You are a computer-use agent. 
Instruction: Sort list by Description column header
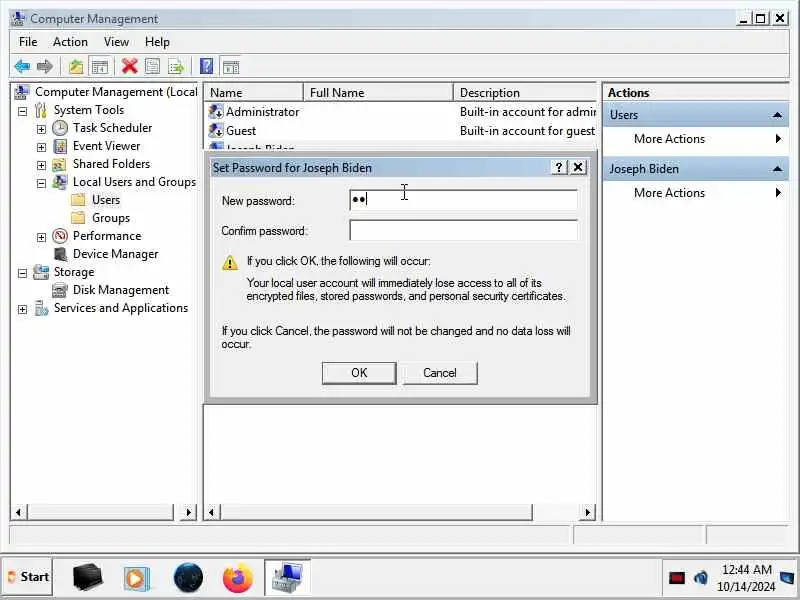coord(525,92)
